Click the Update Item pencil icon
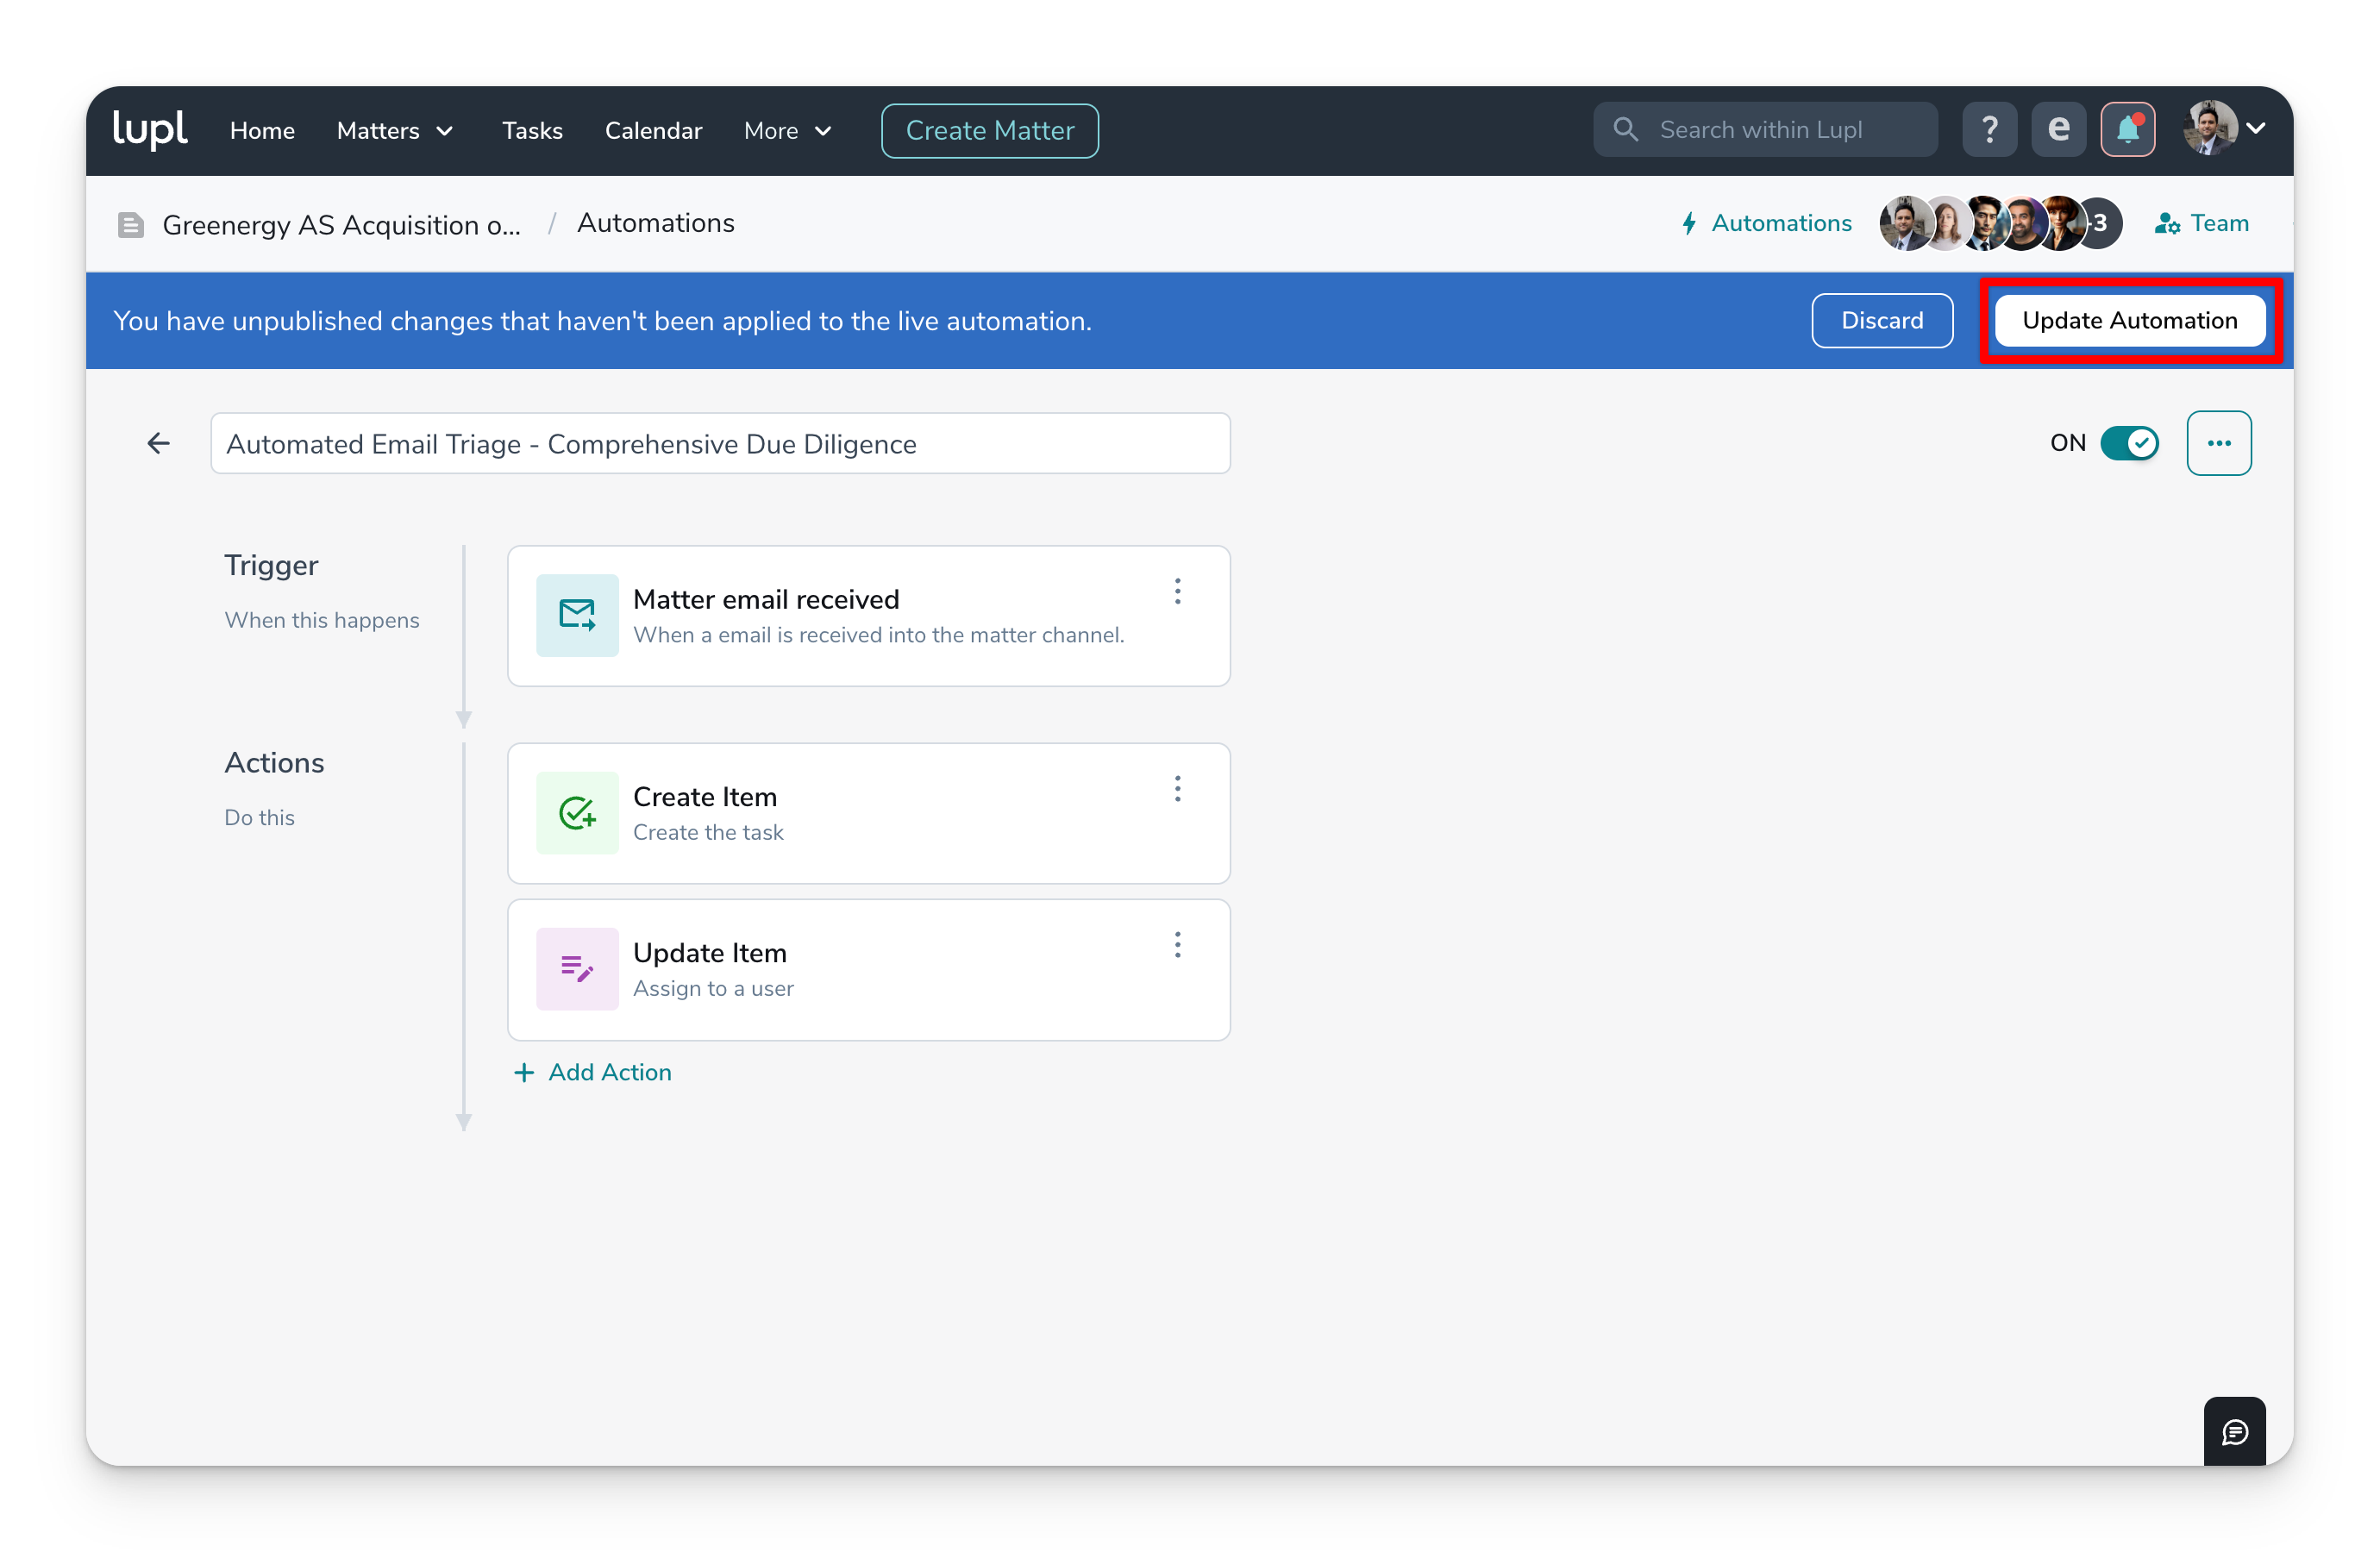The image size is (2380, 1552). [x=577, y=969]
